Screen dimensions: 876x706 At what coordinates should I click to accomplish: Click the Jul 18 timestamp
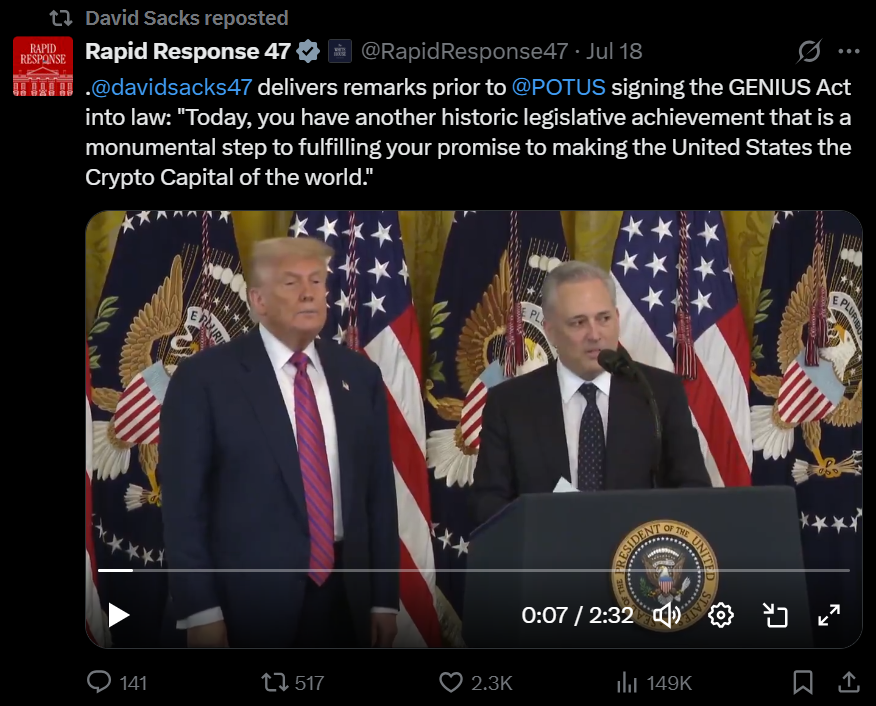tap(614, 51)
